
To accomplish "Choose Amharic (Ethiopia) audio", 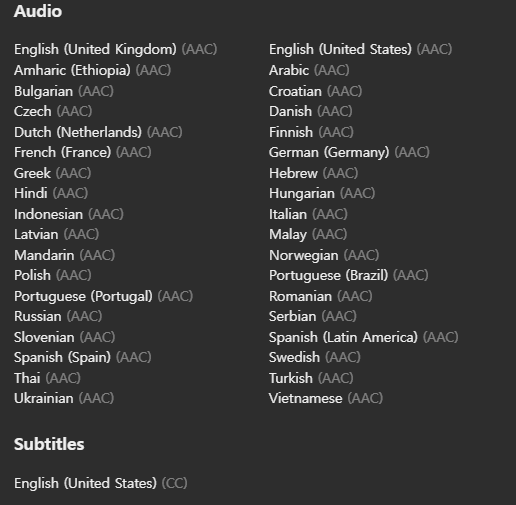I will click(x=92, y=70).
